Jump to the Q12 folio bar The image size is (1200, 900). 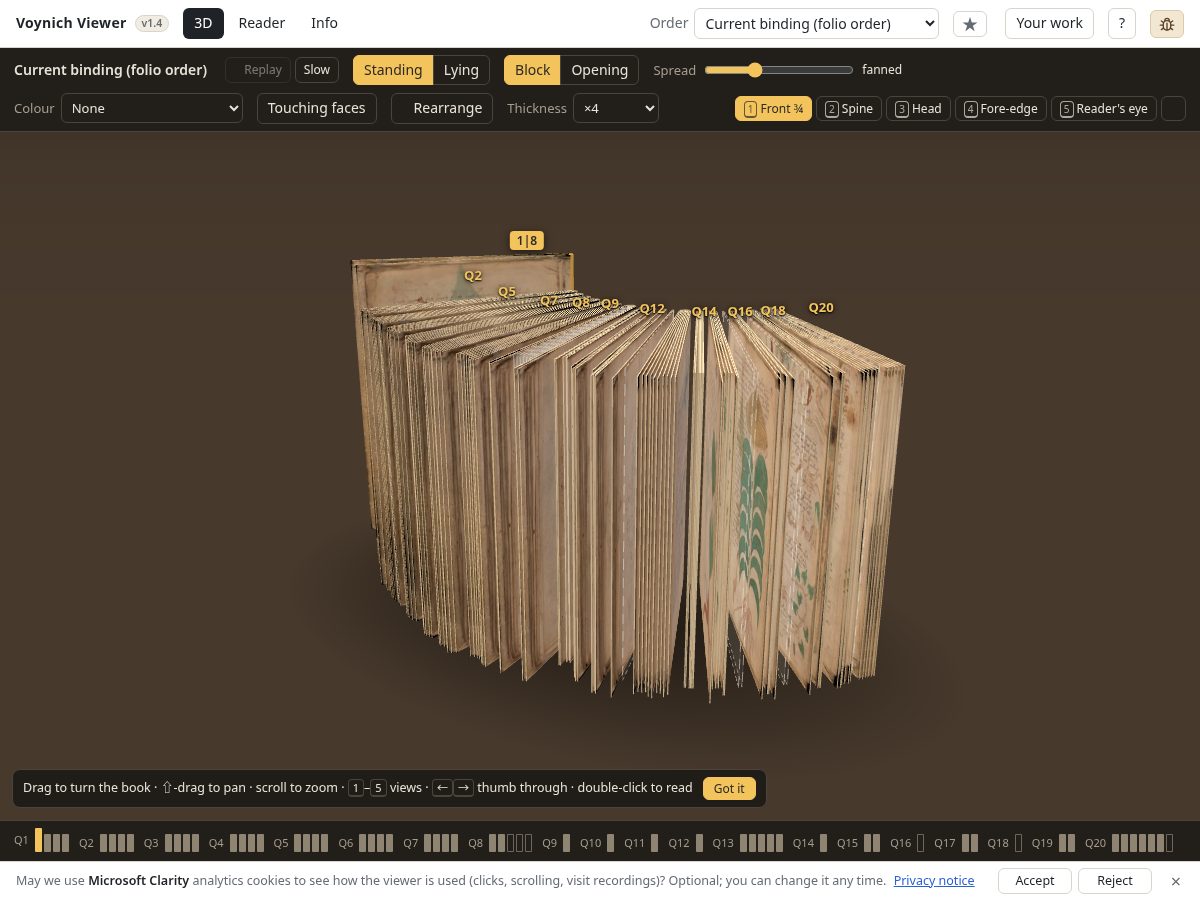tap(699, 843)
